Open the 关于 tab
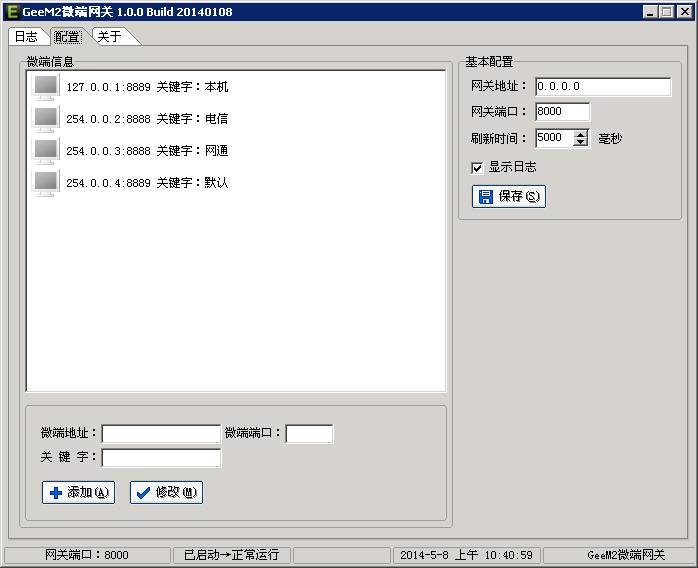The height and width of the screenshot is (568, 698). [110, 37]
